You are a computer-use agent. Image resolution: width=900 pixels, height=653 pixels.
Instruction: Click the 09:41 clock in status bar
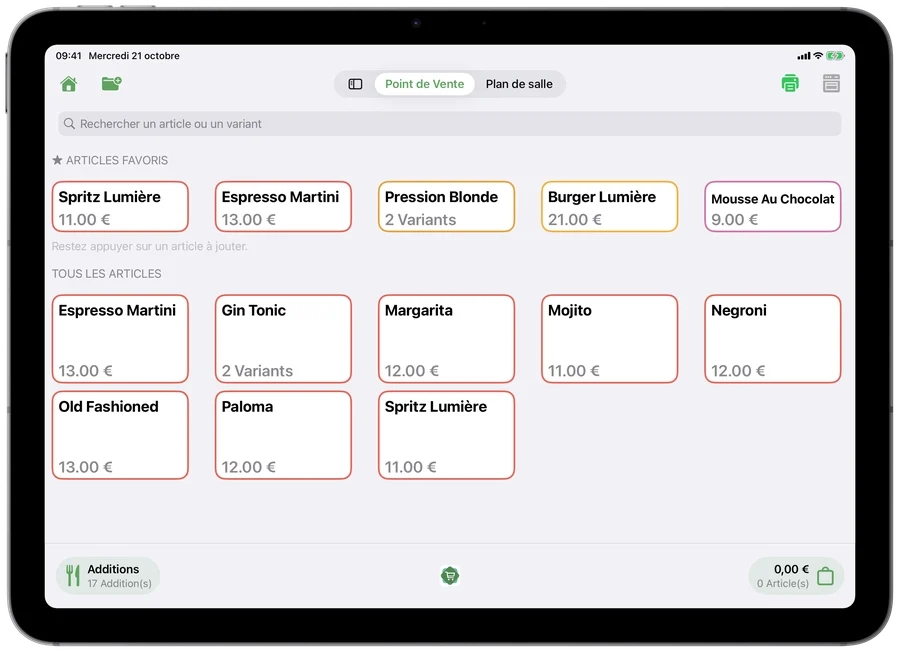tap(68, 56)
